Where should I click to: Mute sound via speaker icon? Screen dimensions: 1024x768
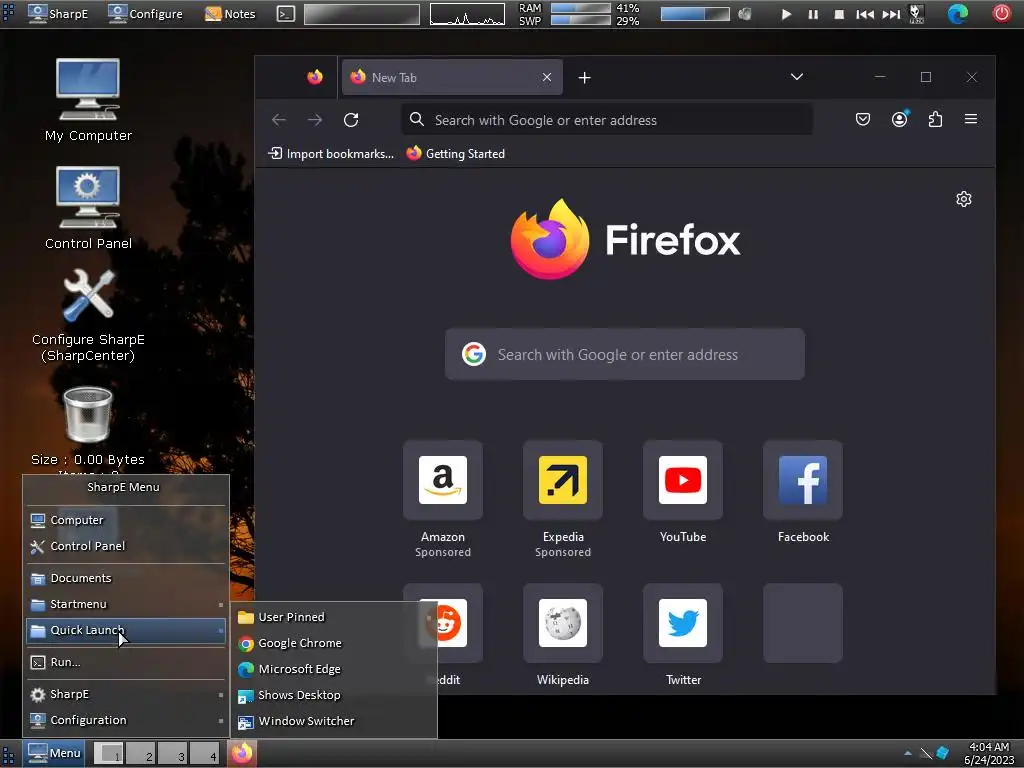tap(744, 14)
